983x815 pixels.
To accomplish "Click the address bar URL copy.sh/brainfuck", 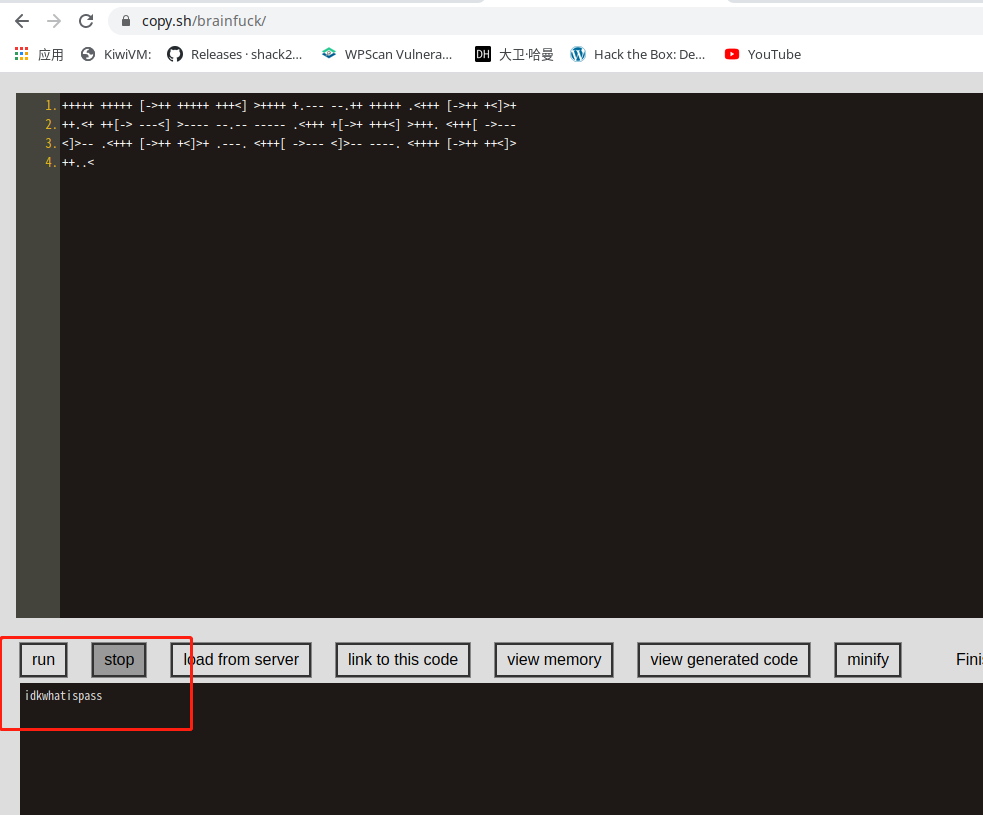I will [x=204, y=21].
